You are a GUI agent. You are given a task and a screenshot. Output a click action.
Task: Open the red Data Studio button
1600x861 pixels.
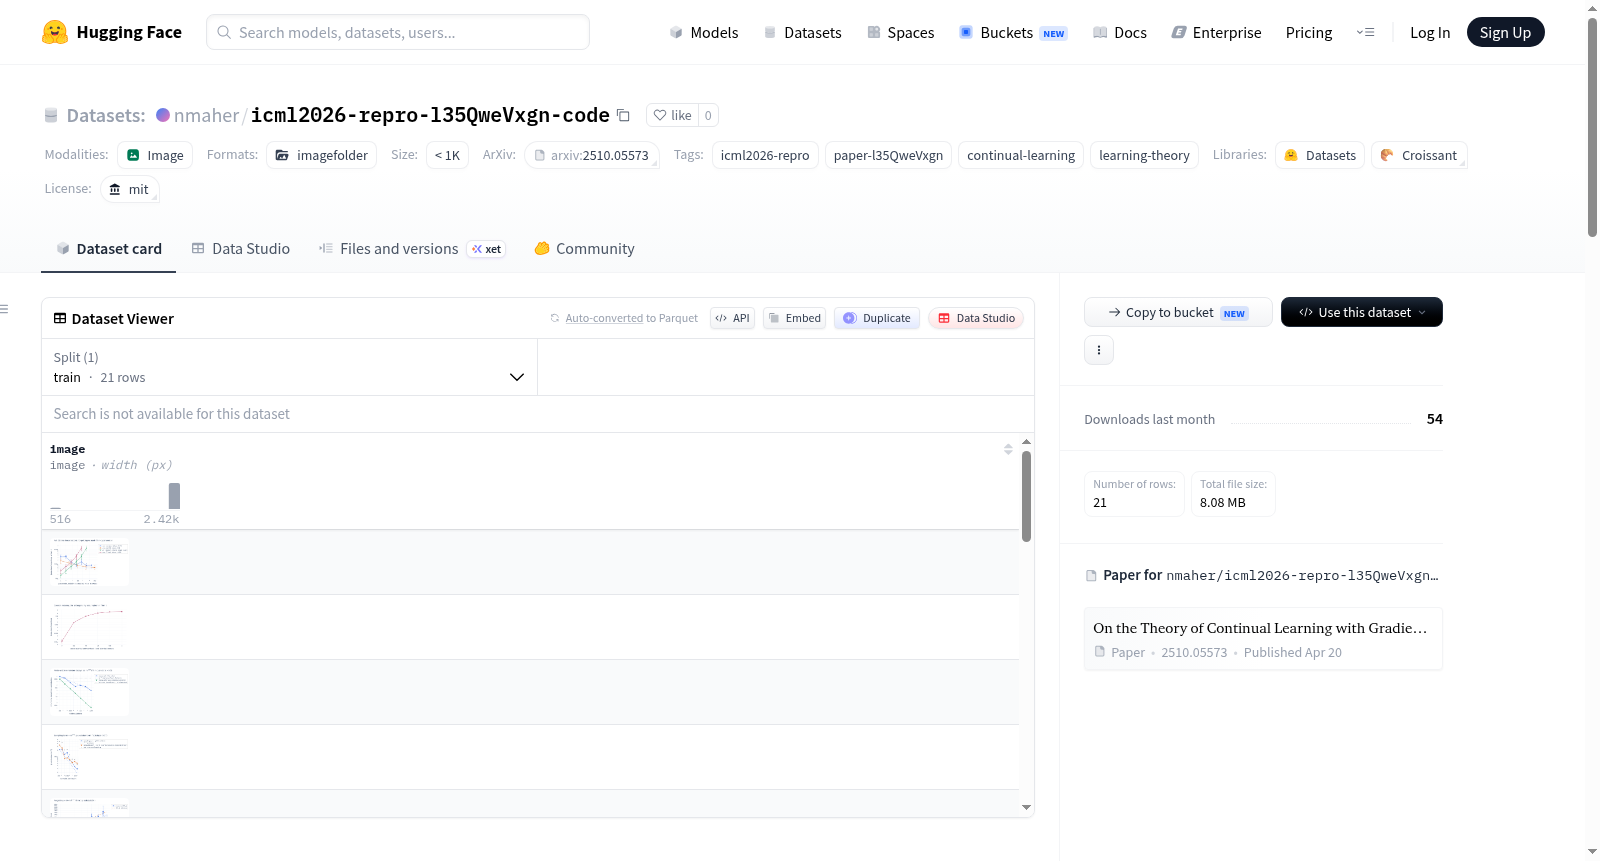pos(976,318)
